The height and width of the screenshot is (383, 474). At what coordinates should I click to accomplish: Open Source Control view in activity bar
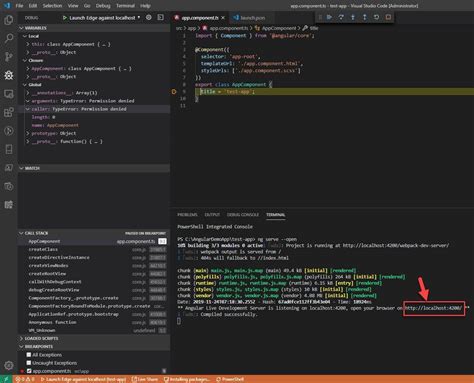coord(9,57)
